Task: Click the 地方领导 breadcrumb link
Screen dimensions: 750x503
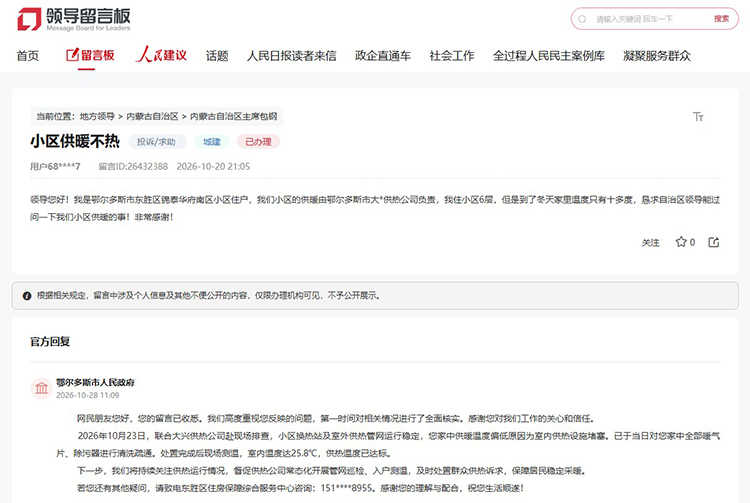Action: pyautogui.click(x=97, y=117)
